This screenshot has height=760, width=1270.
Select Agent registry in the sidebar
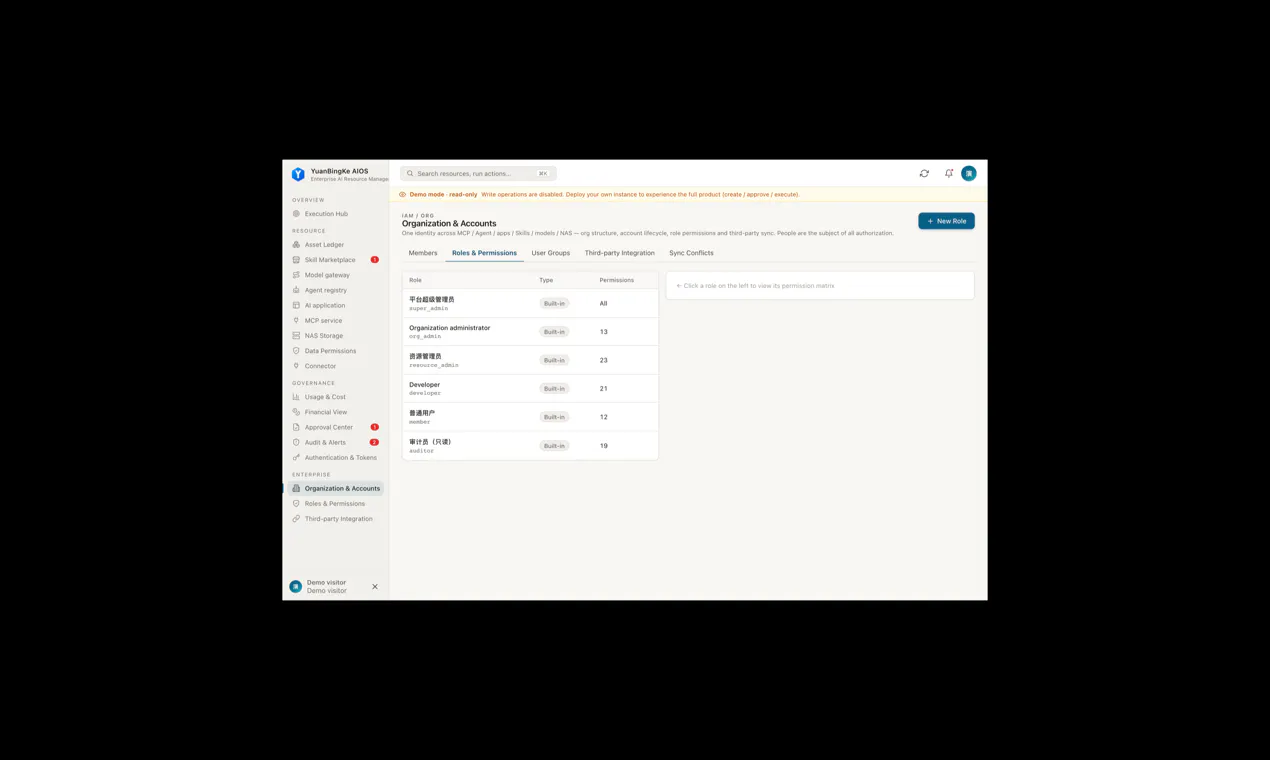tap(336, 290)
